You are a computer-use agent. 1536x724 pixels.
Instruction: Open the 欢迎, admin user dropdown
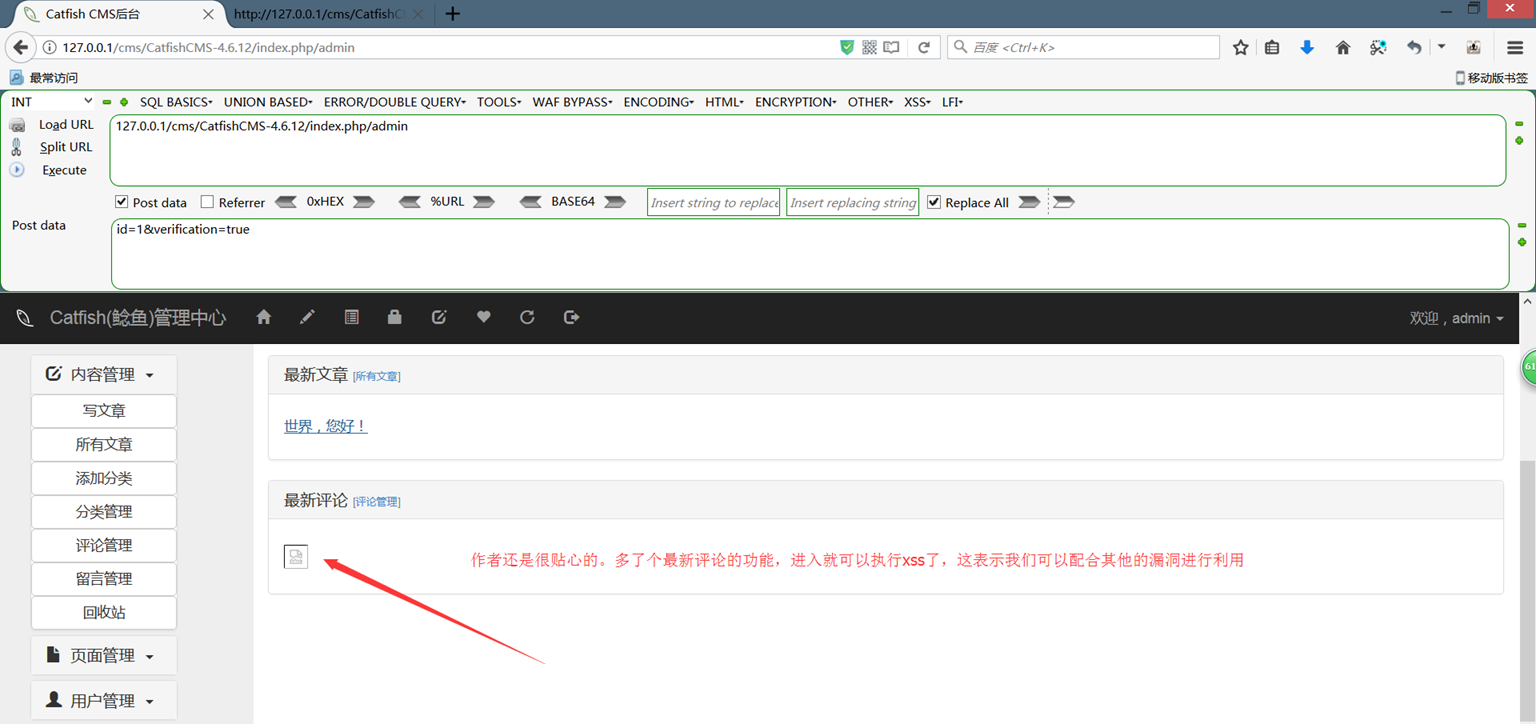(1456, 318)
